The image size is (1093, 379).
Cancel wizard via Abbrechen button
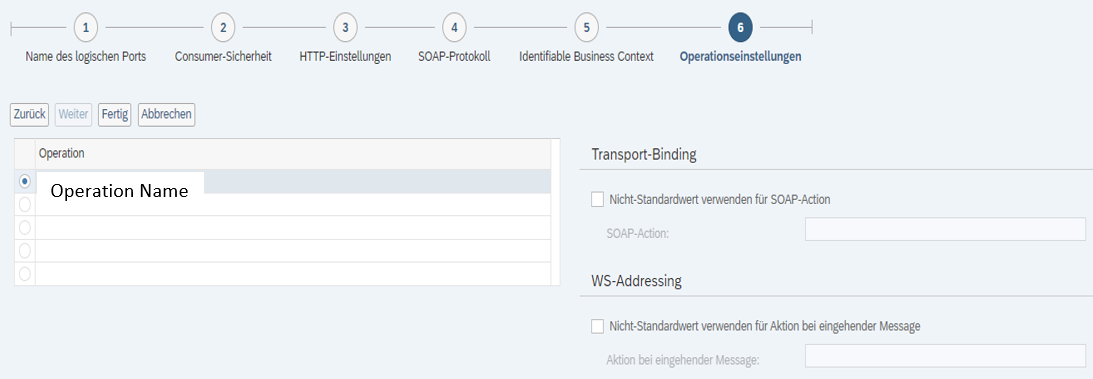[x=167, y=115]
